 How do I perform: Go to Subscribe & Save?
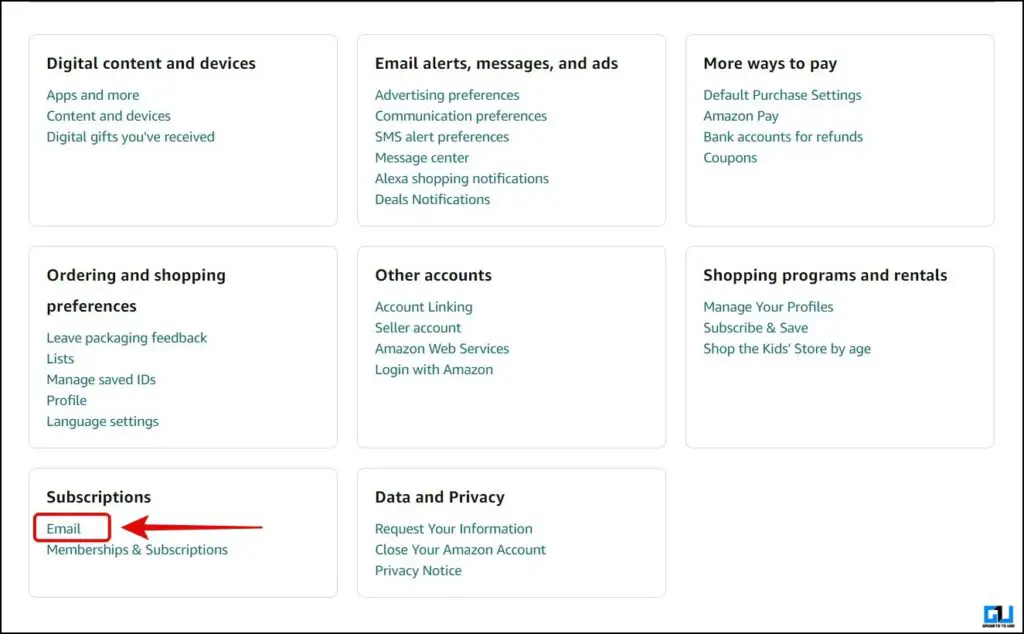tap(756, 328)
